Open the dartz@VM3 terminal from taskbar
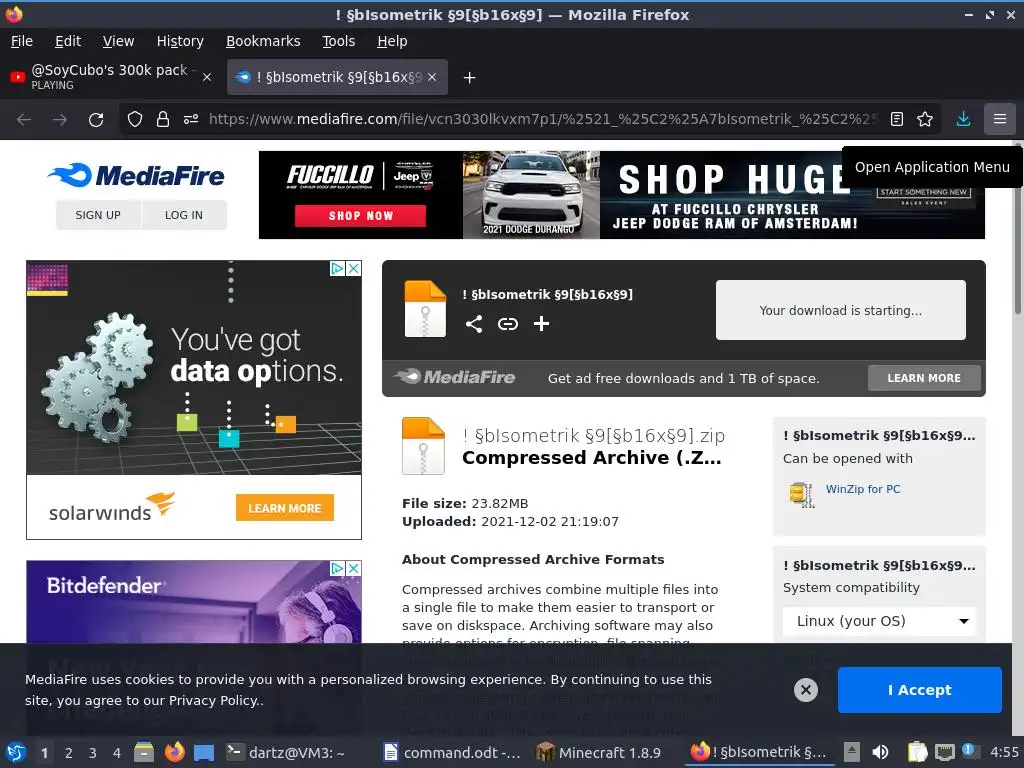Image resolution: width=1024 pixels, height=768 pixels. pos(285,753)
